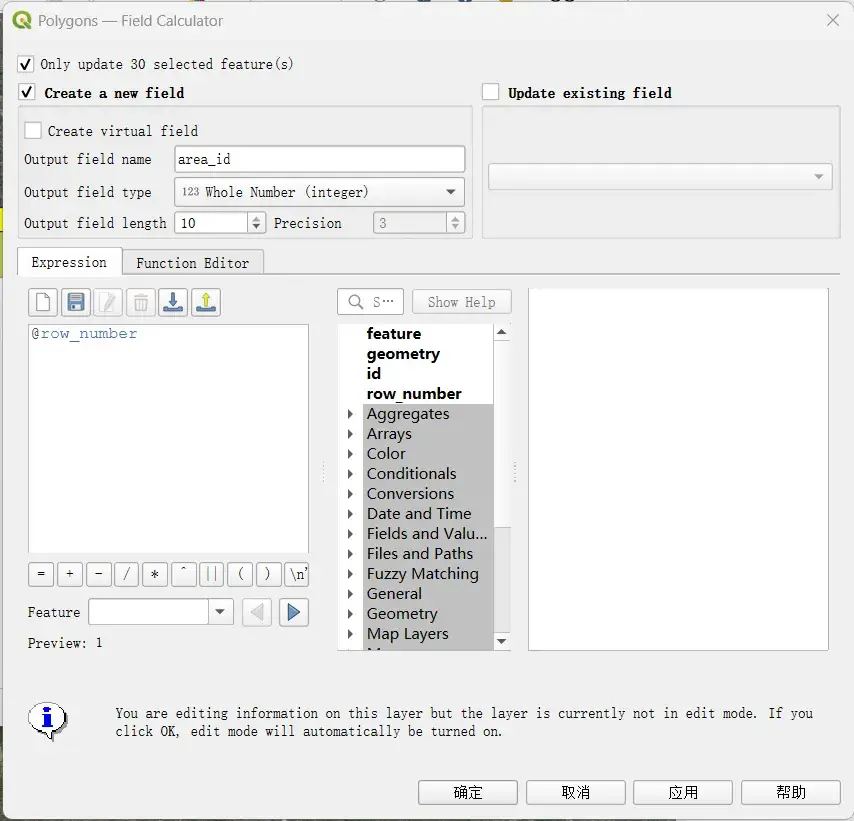Select the id variable in list
This screenshot has width=854, height=821.
tap(374, 374)
